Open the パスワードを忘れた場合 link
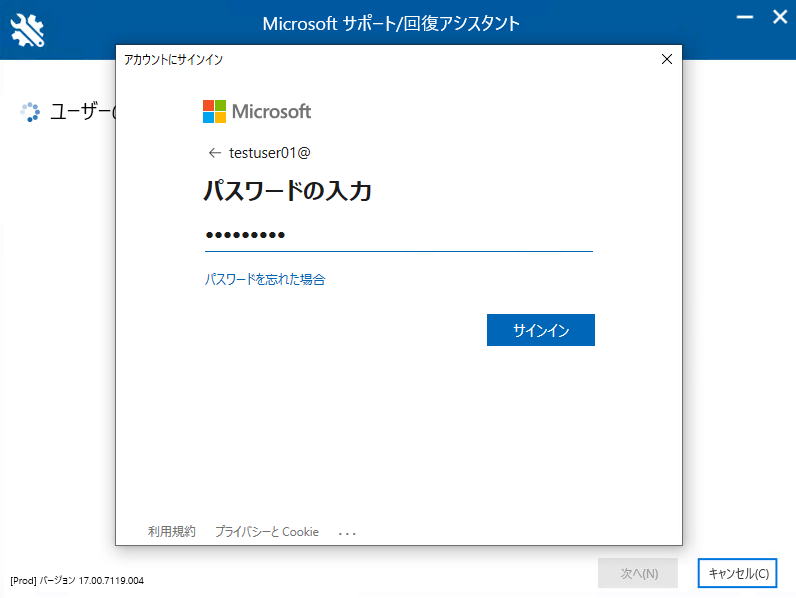Image resolution: width=796 pixels, height=598 pixels. tap(264, 279)
